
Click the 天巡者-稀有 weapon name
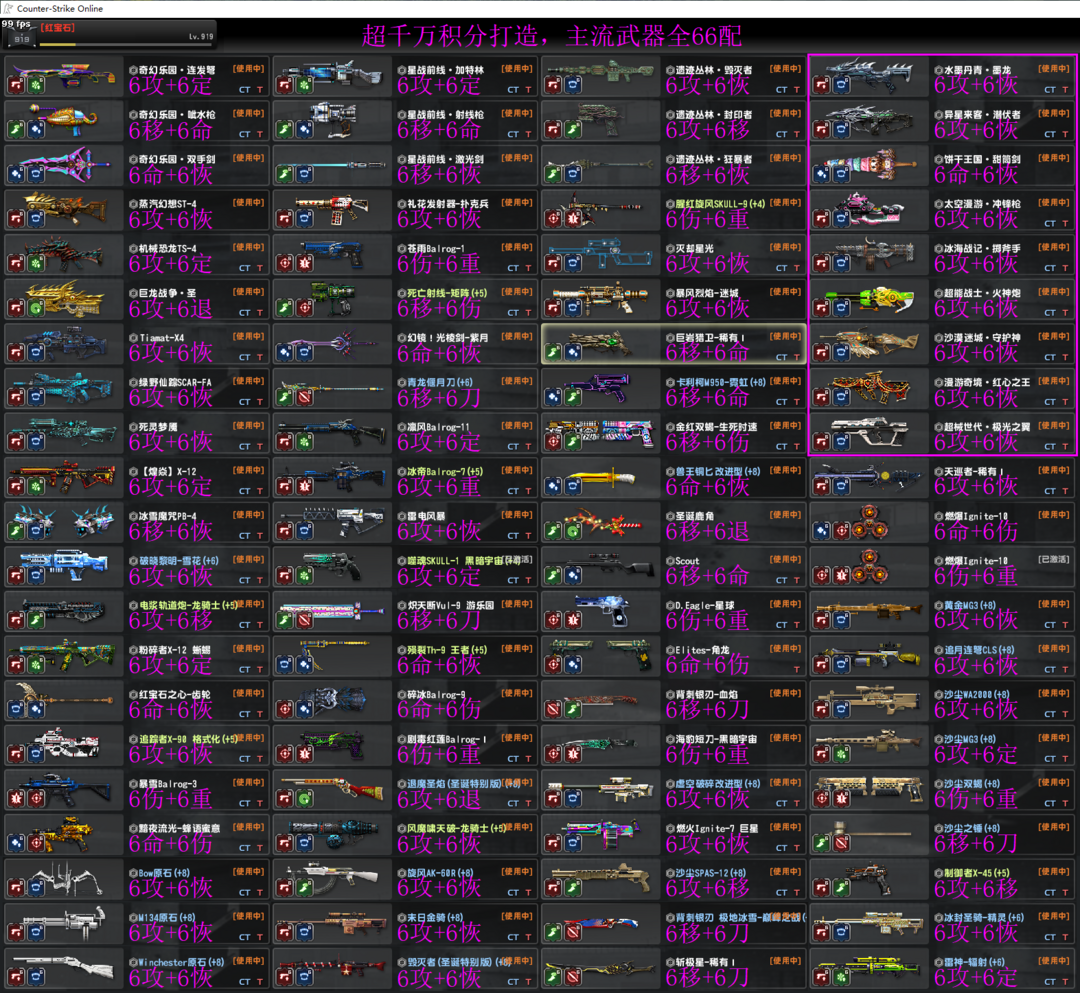click(x=975, y=472)
